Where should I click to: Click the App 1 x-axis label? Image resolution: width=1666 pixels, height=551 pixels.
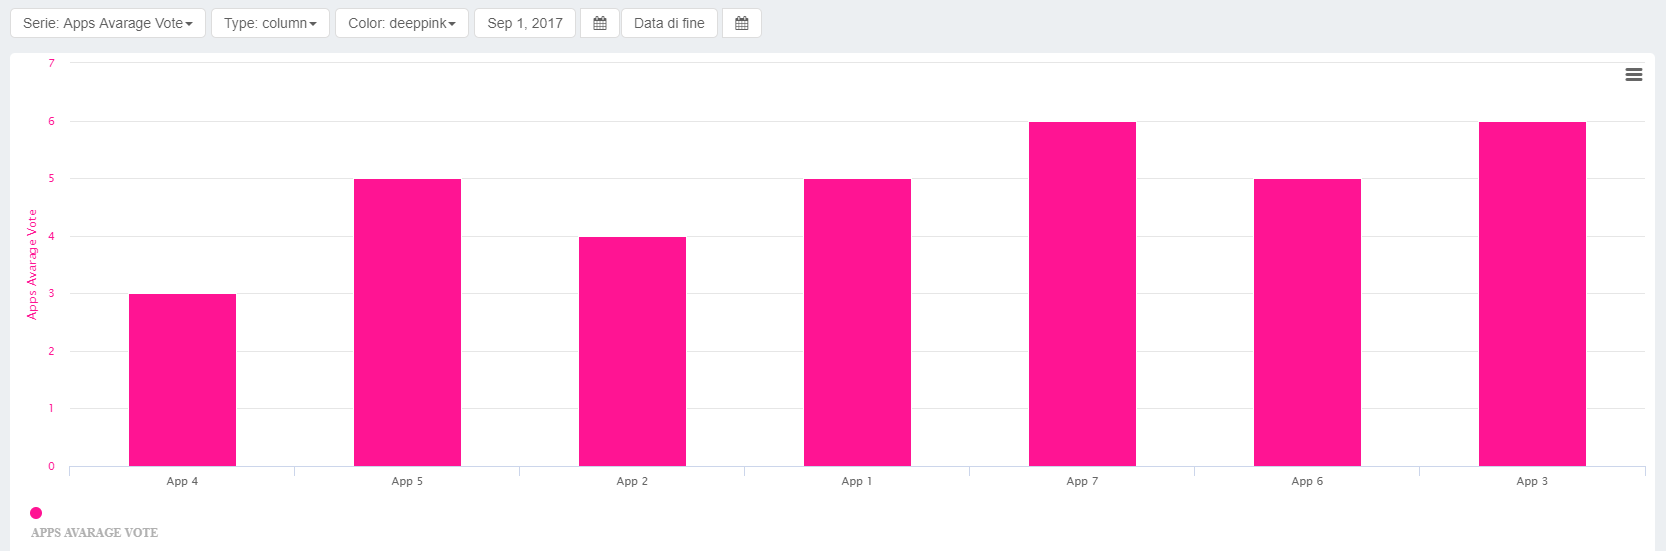pos(856,482)
